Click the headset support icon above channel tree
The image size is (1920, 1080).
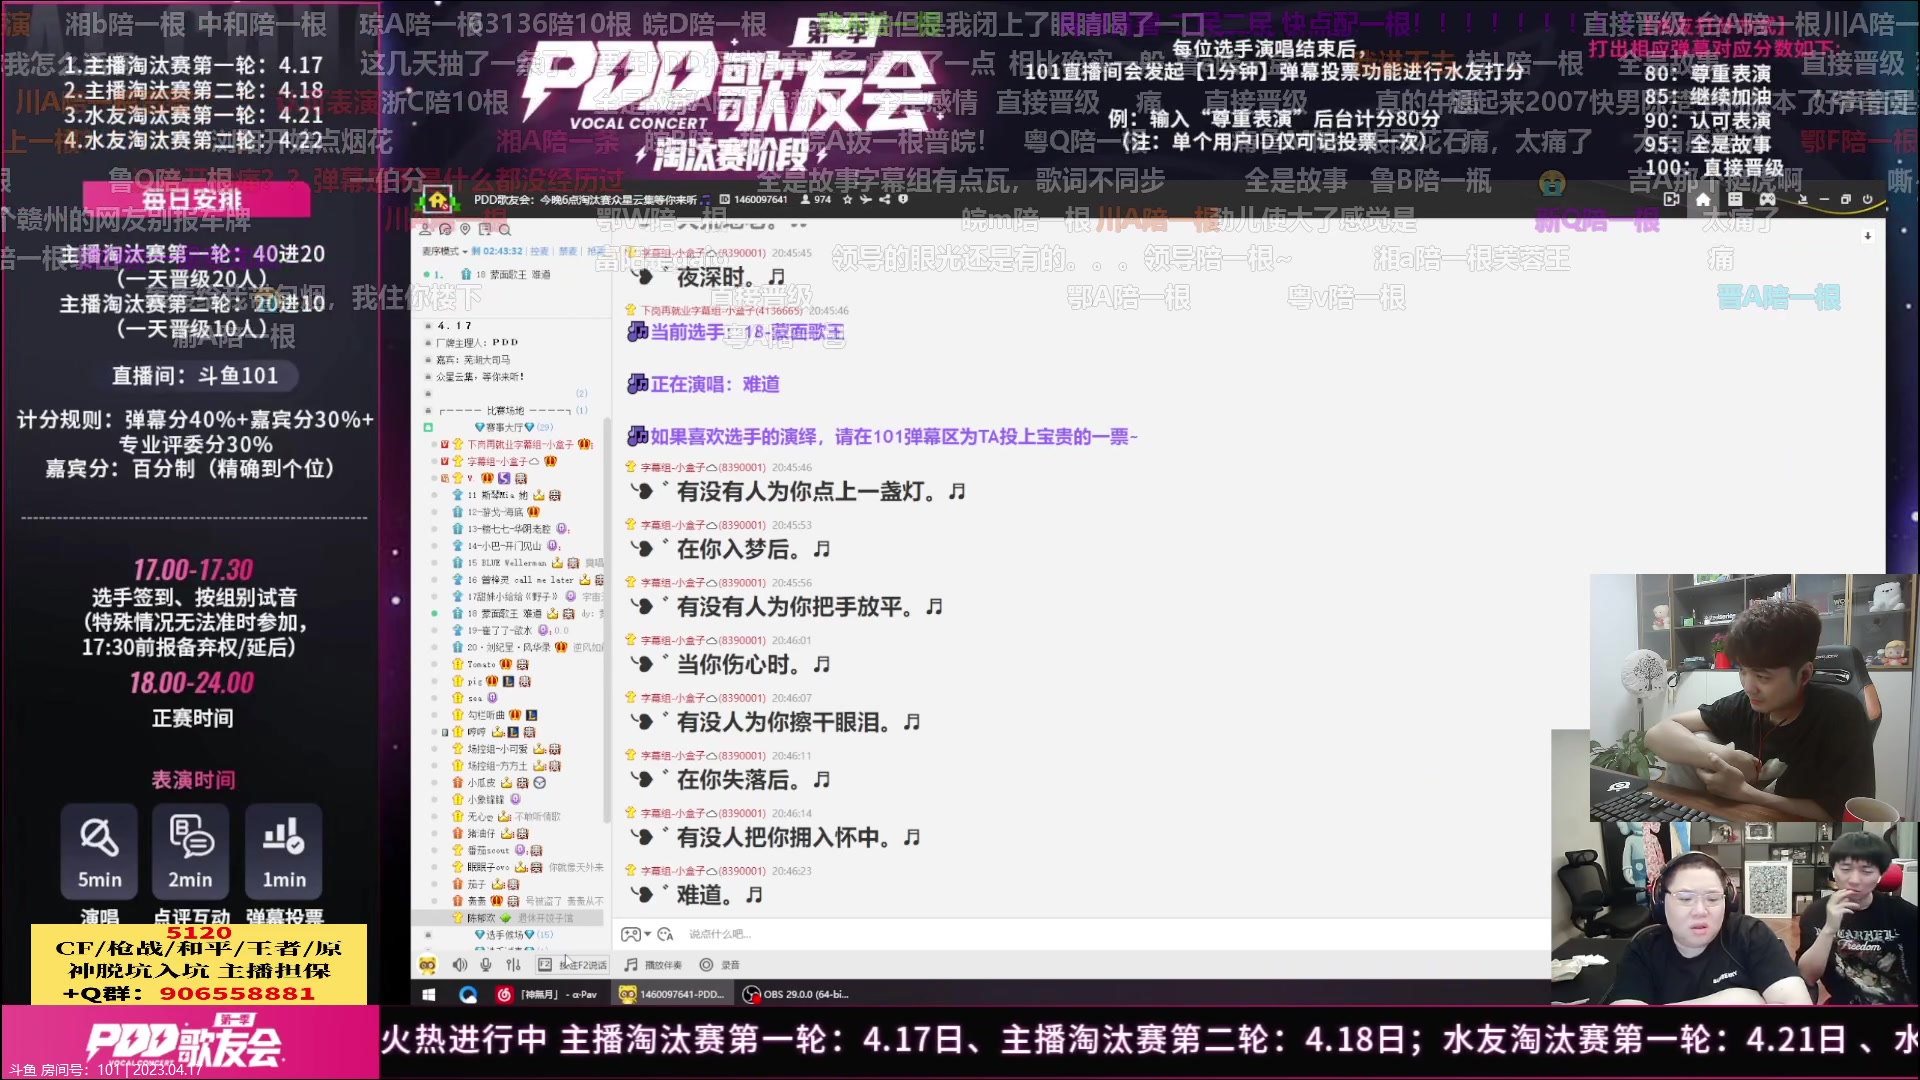coord(445,229)
